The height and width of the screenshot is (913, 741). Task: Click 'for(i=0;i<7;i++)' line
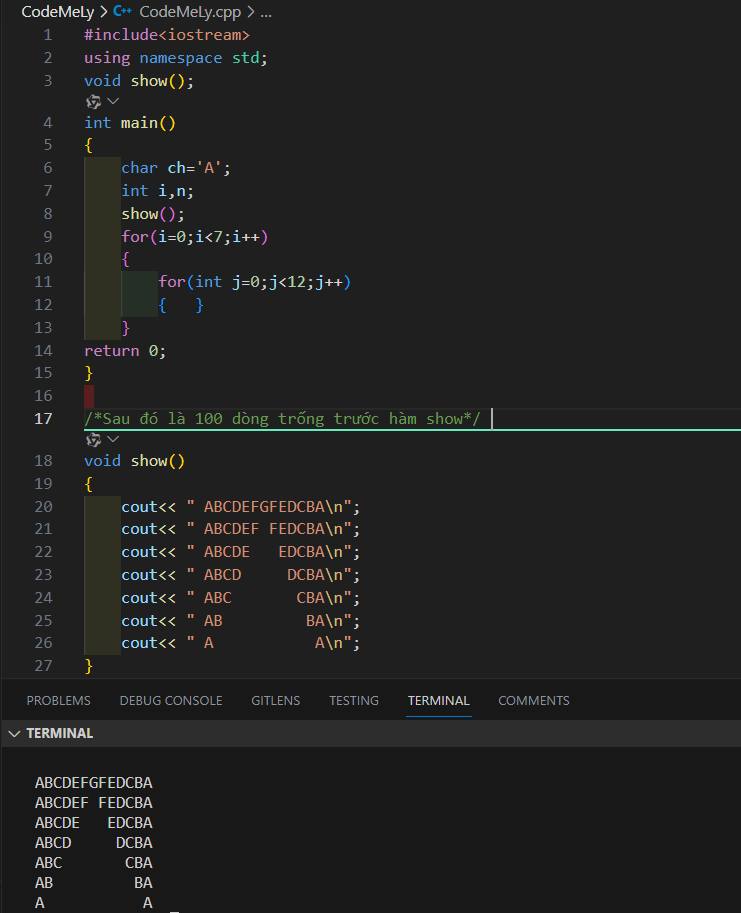coord(194,237)
